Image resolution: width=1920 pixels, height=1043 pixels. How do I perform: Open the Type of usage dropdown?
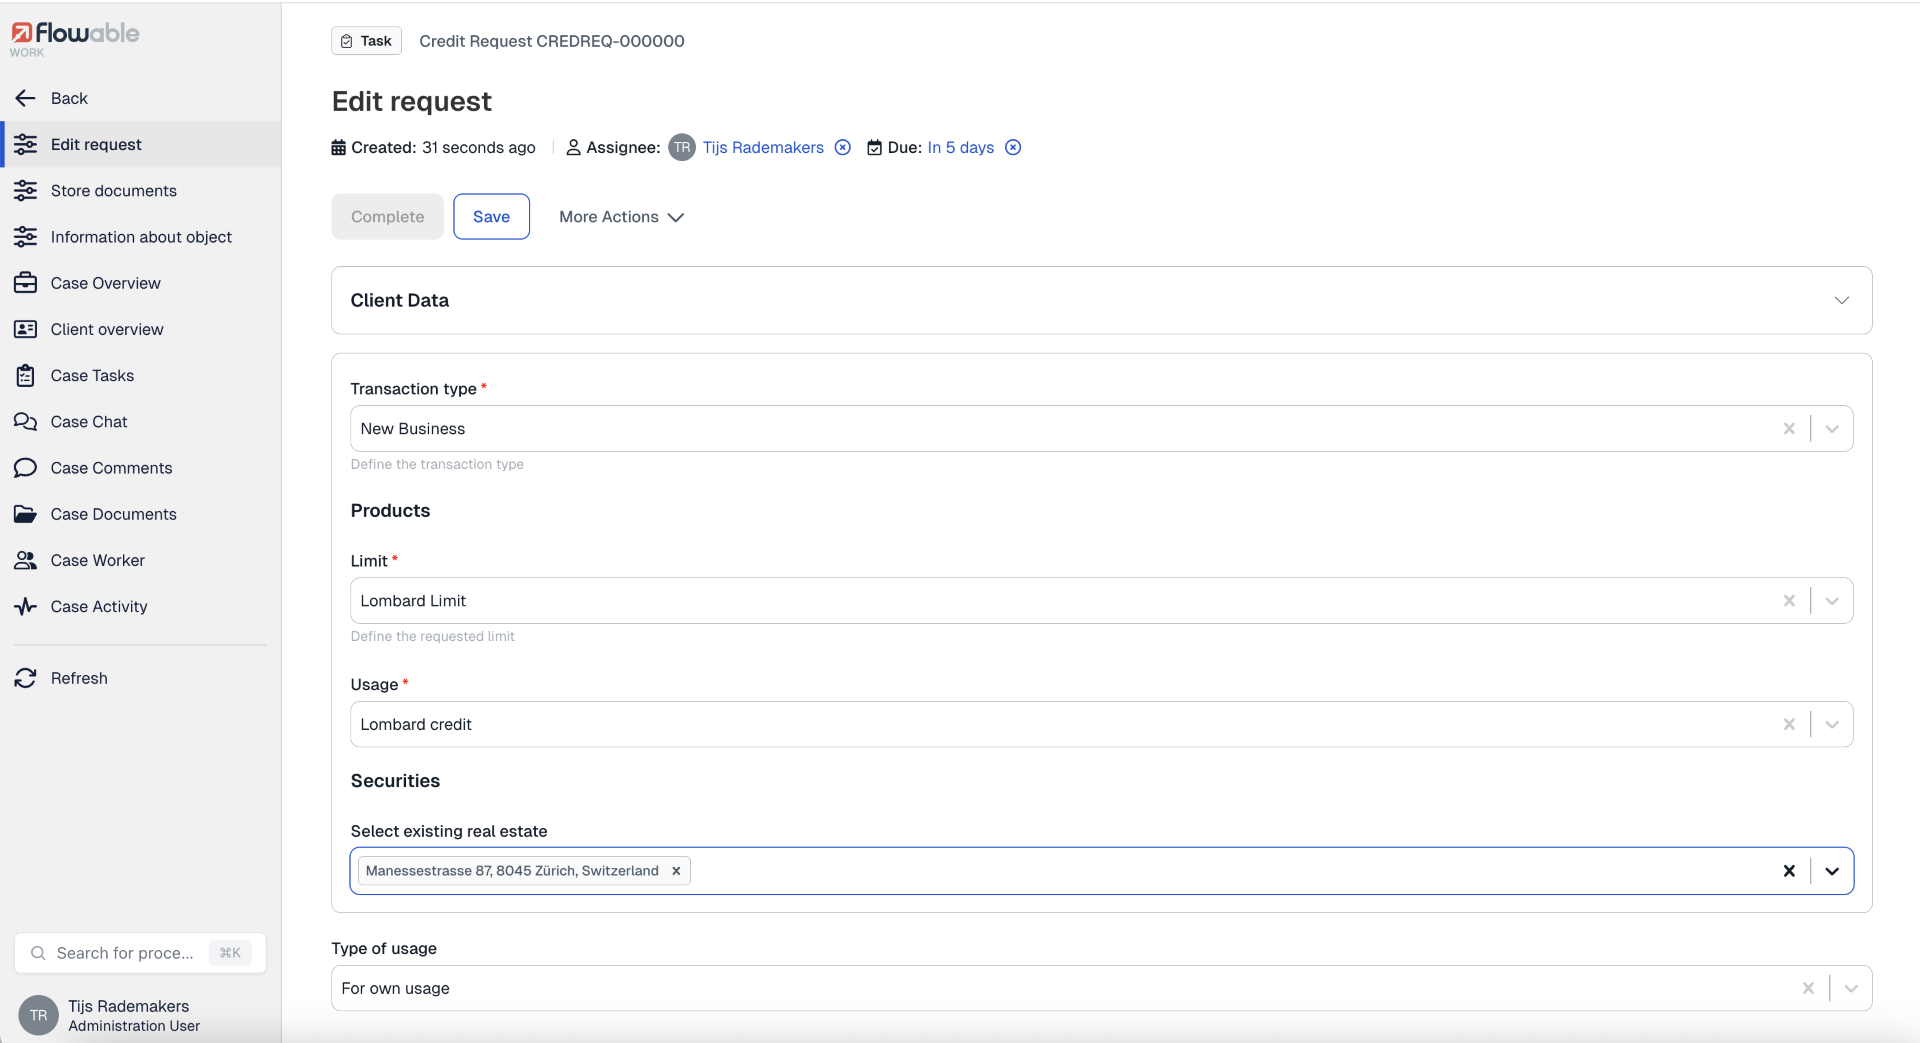[x=1851, y=989]
